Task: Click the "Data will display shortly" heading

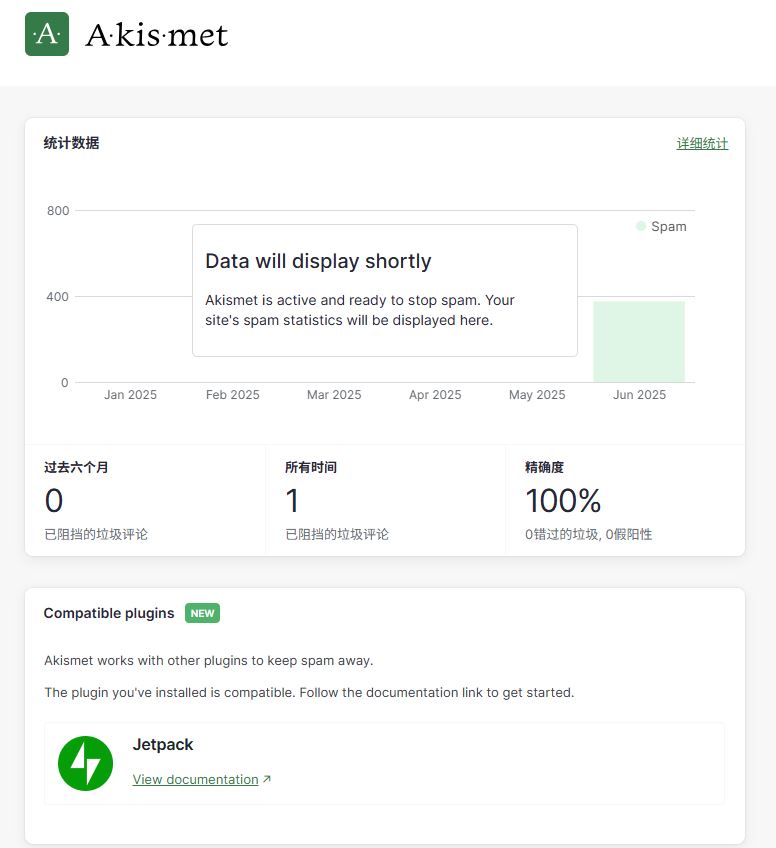Action: pos(318,262)
